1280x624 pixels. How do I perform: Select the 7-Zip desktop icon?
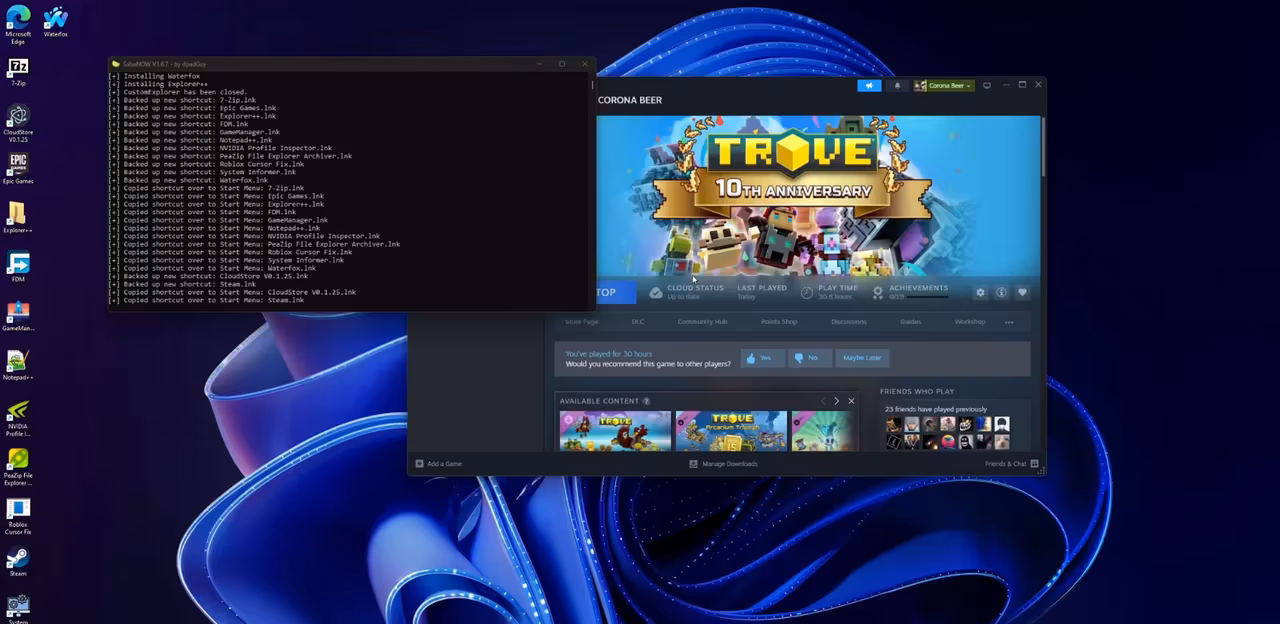tap(18, 72)
